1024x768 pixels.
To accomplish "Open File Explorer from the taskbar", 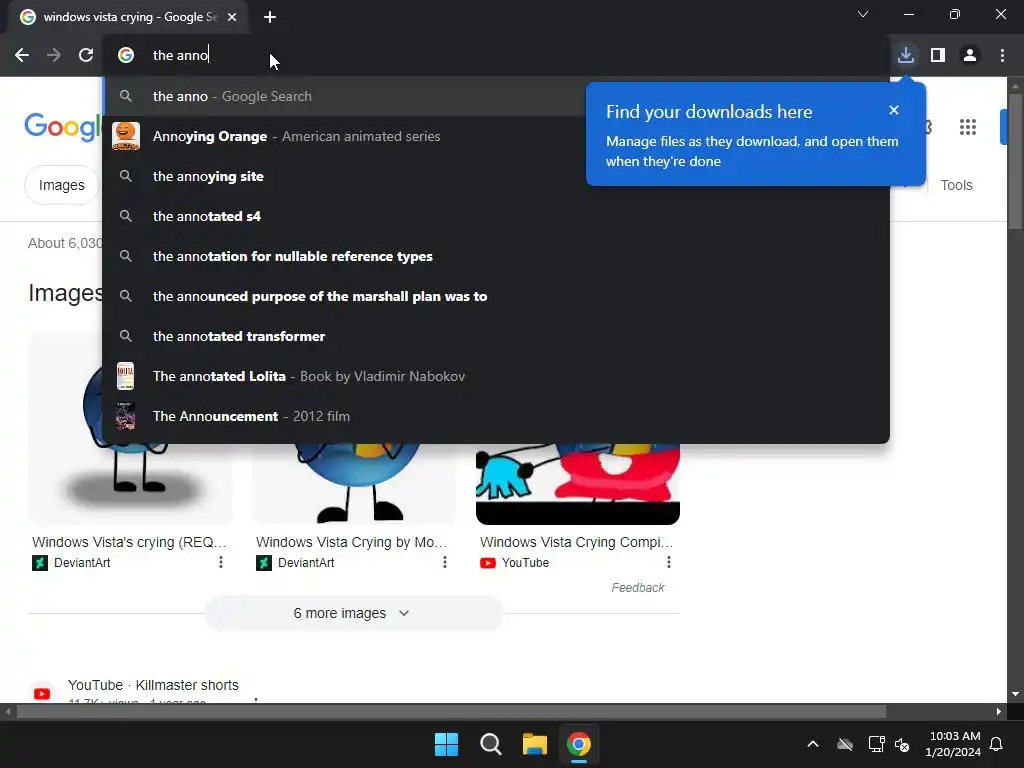I will point(534,744).
